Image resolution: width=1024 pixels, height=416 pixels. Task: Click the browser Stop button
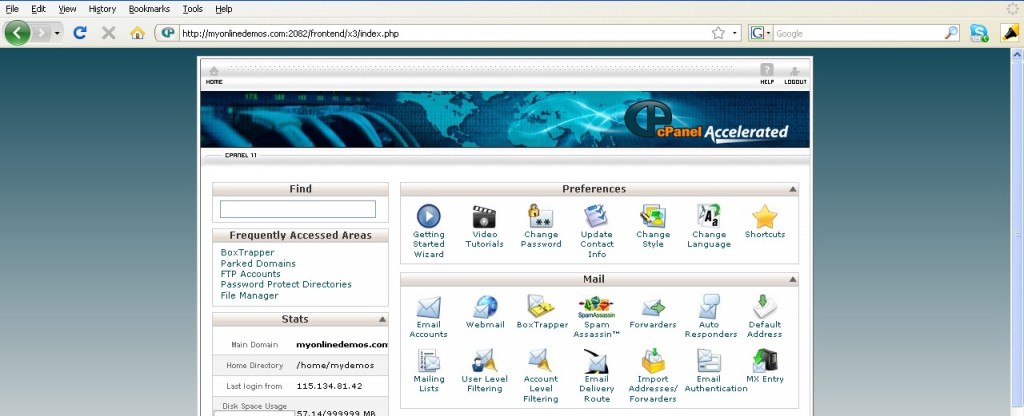tap(108, 33)
